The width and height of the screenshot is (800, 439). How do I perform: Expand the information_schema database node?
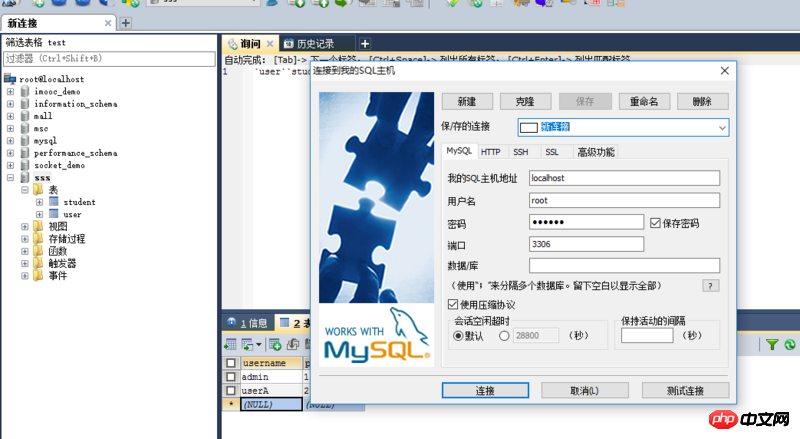(10, 104)
